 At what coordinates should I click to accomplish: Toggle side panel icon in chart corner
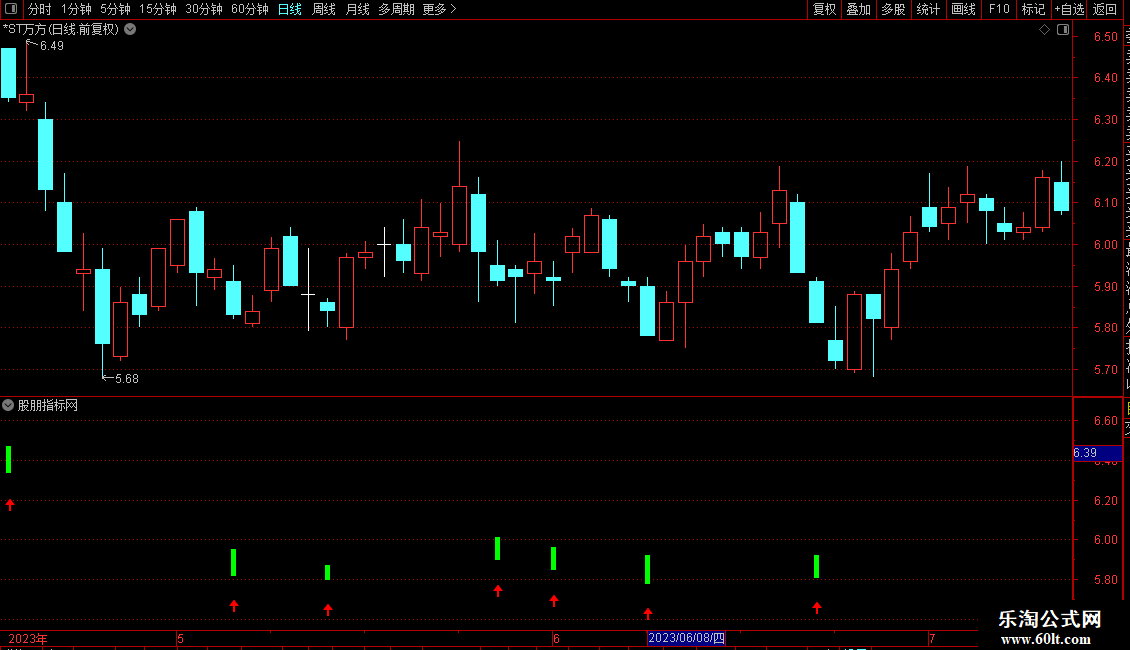point(1063,30)
